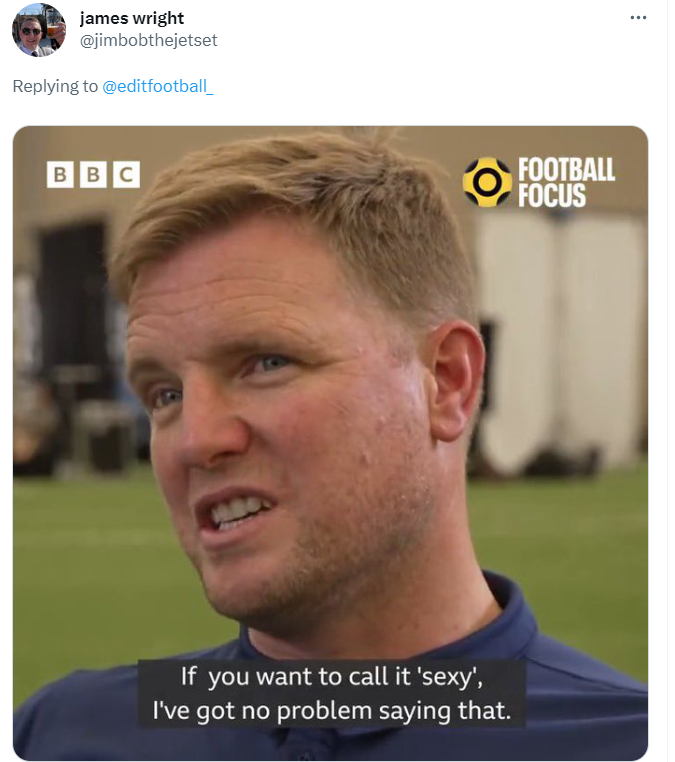Click the 'Replying to' text
675x762 pixels.
click(55, 86)
